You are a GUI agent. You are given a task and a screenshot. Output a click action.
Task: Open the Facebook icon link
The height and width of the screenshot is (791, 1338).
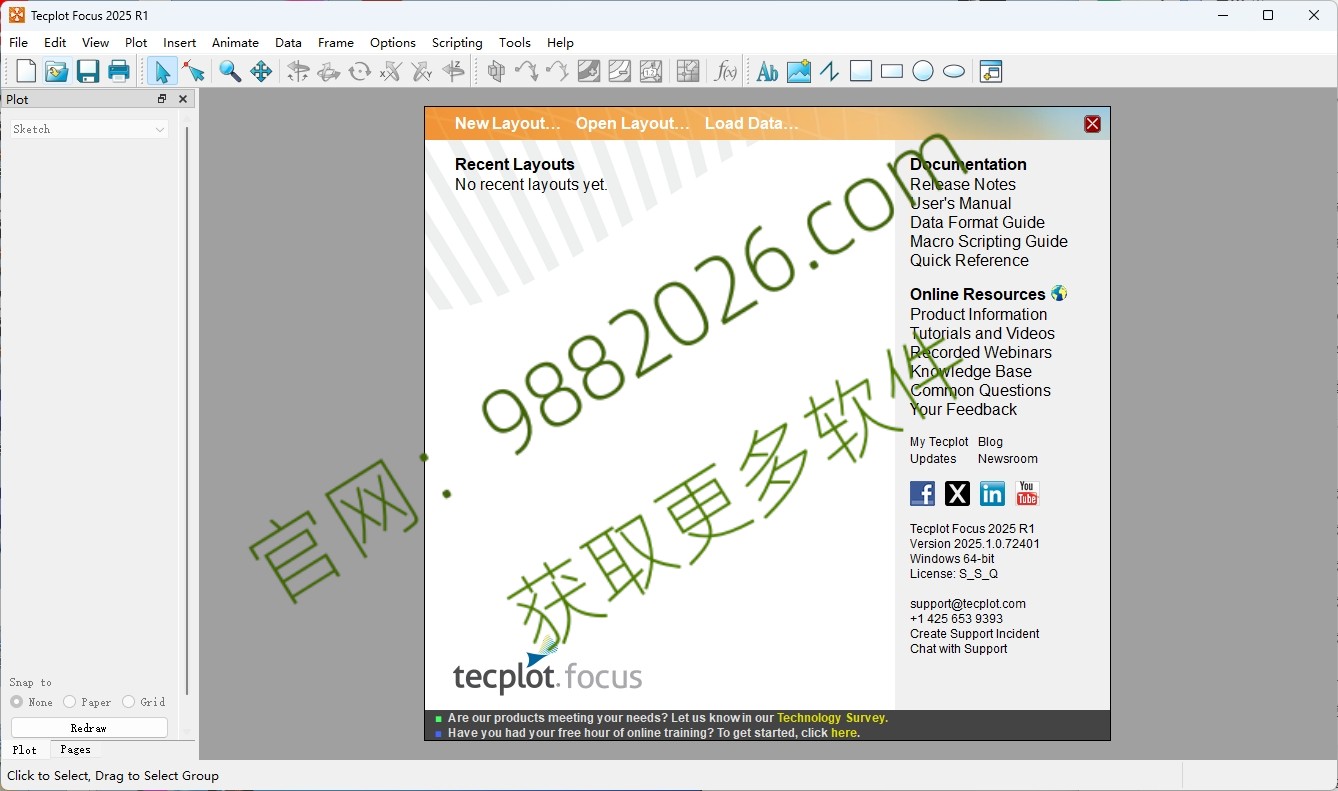pyautogui.click(x=922, y=493)
